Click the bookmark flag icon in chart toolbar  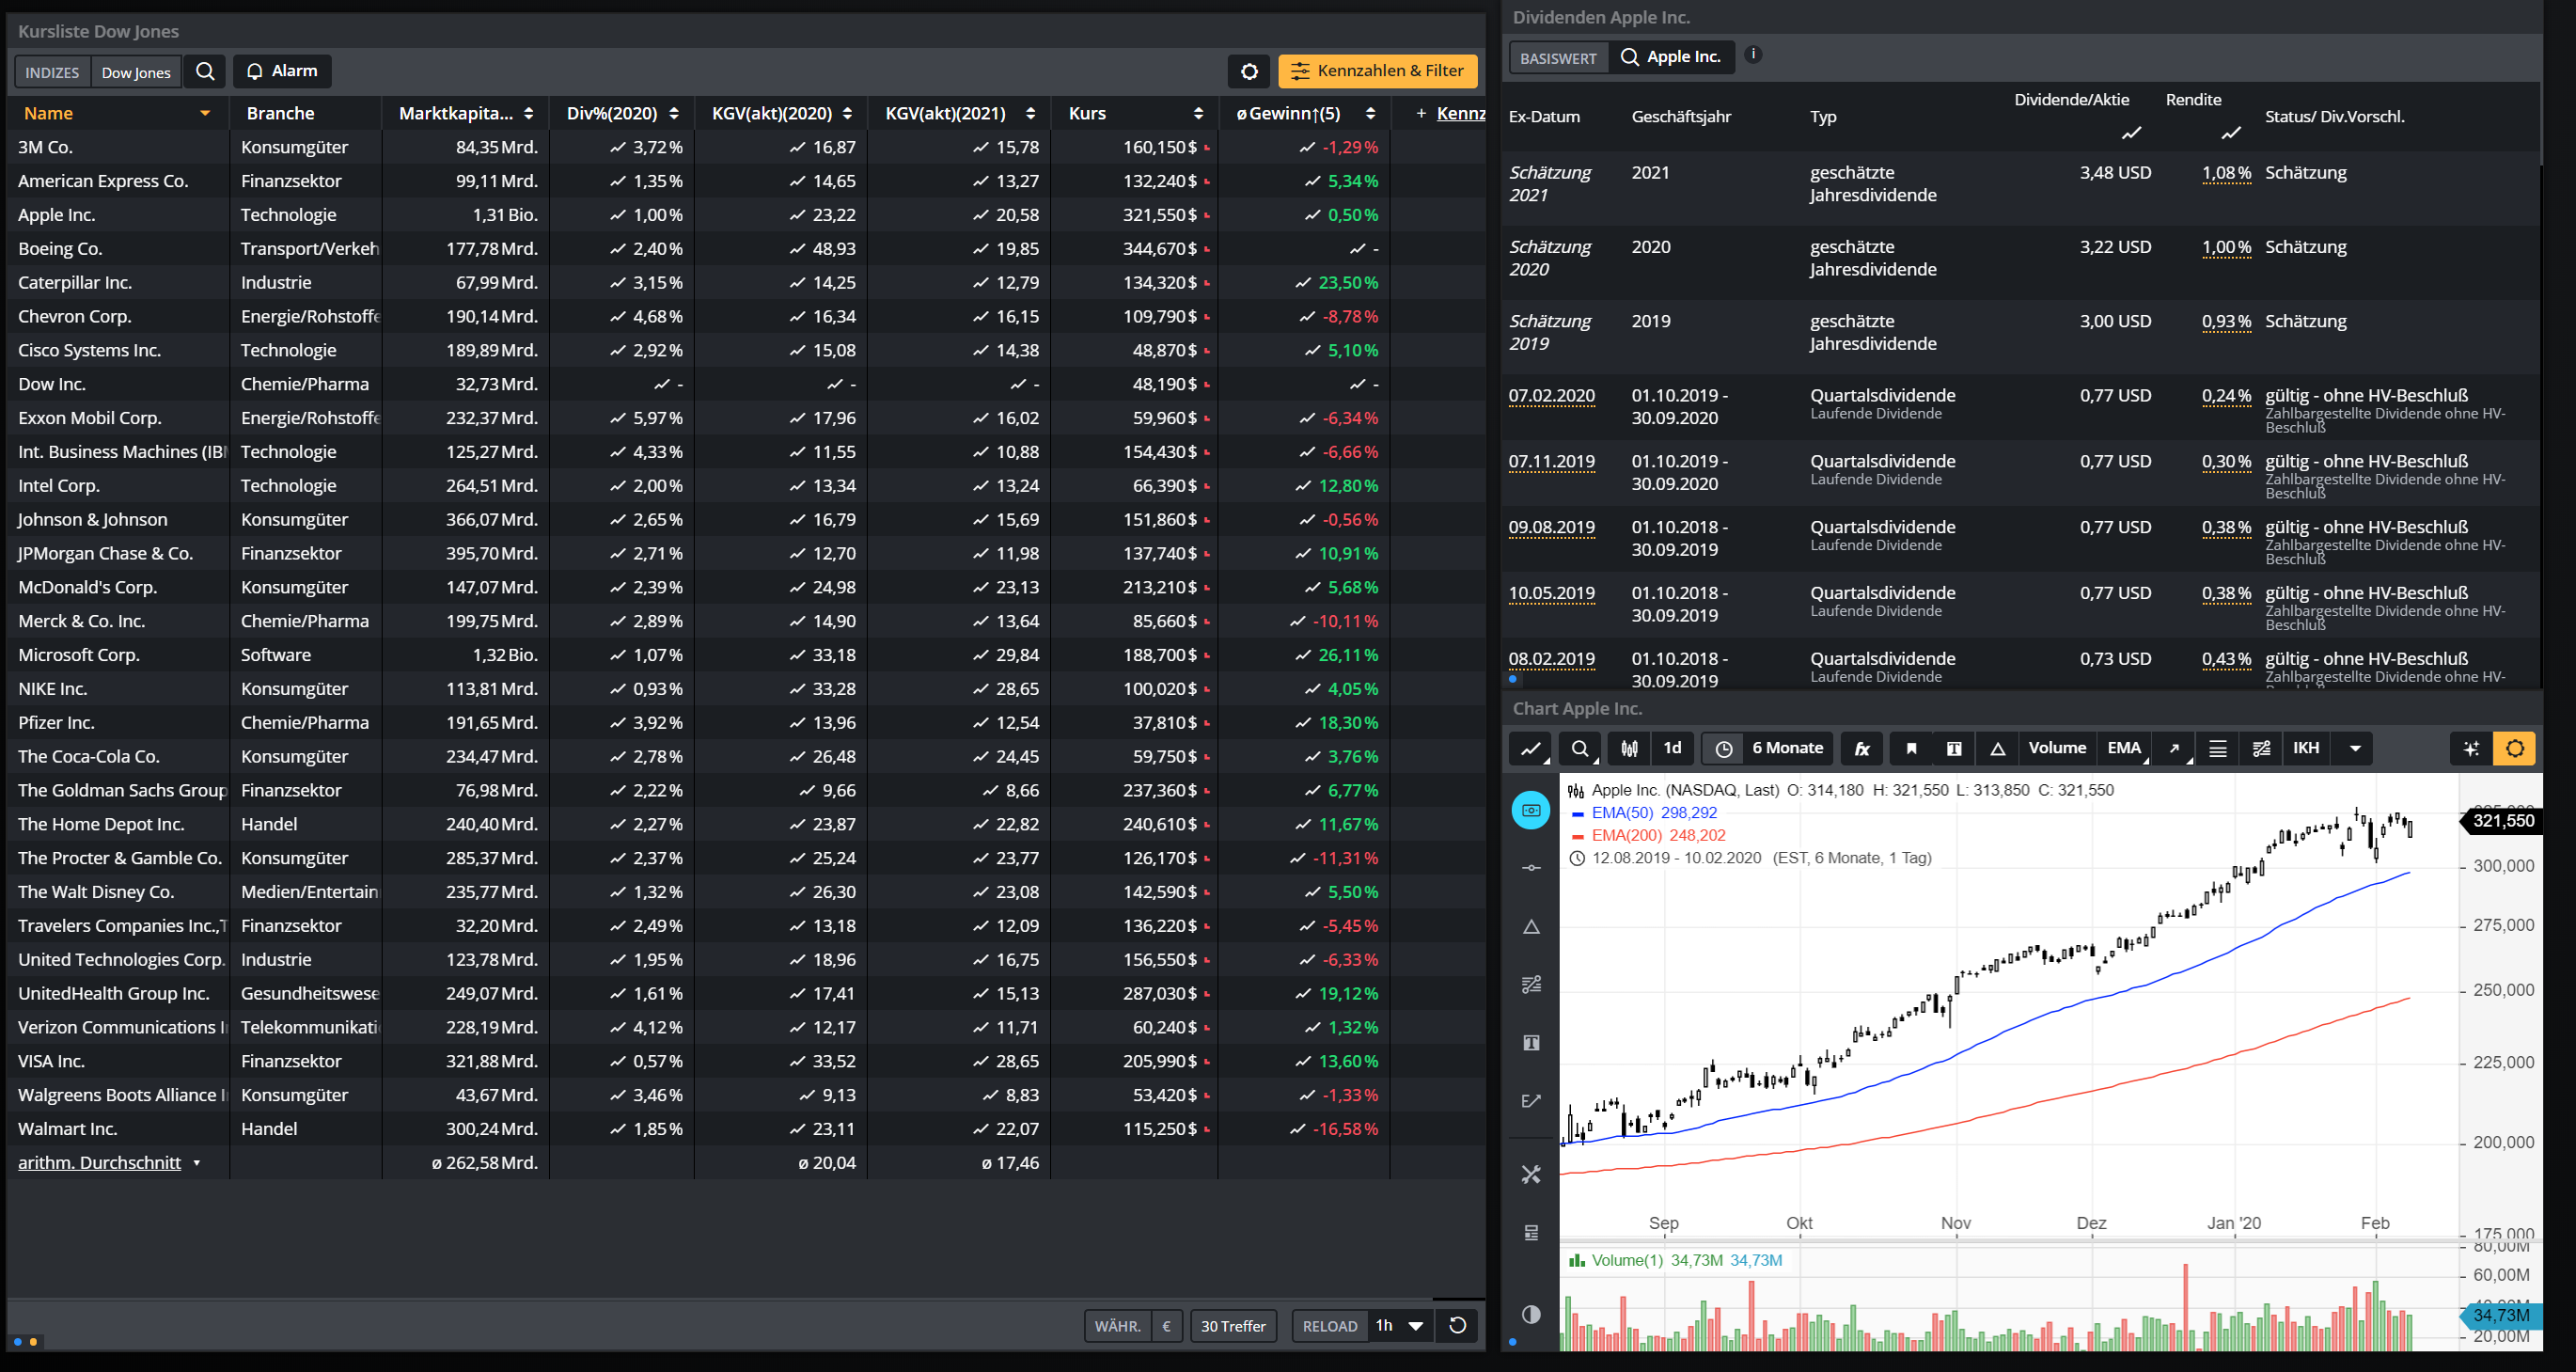click(x=1911, y=748)
